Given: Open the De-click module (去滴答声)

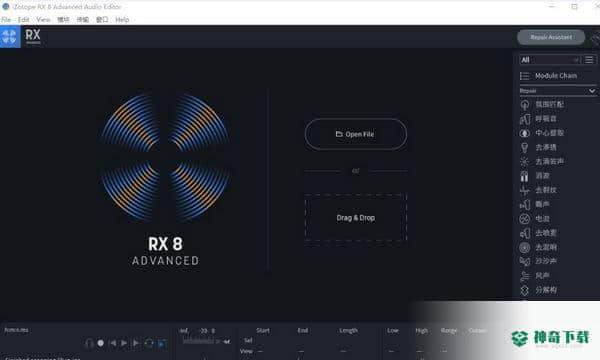Looking at the screenshot, I should point(541,161).
